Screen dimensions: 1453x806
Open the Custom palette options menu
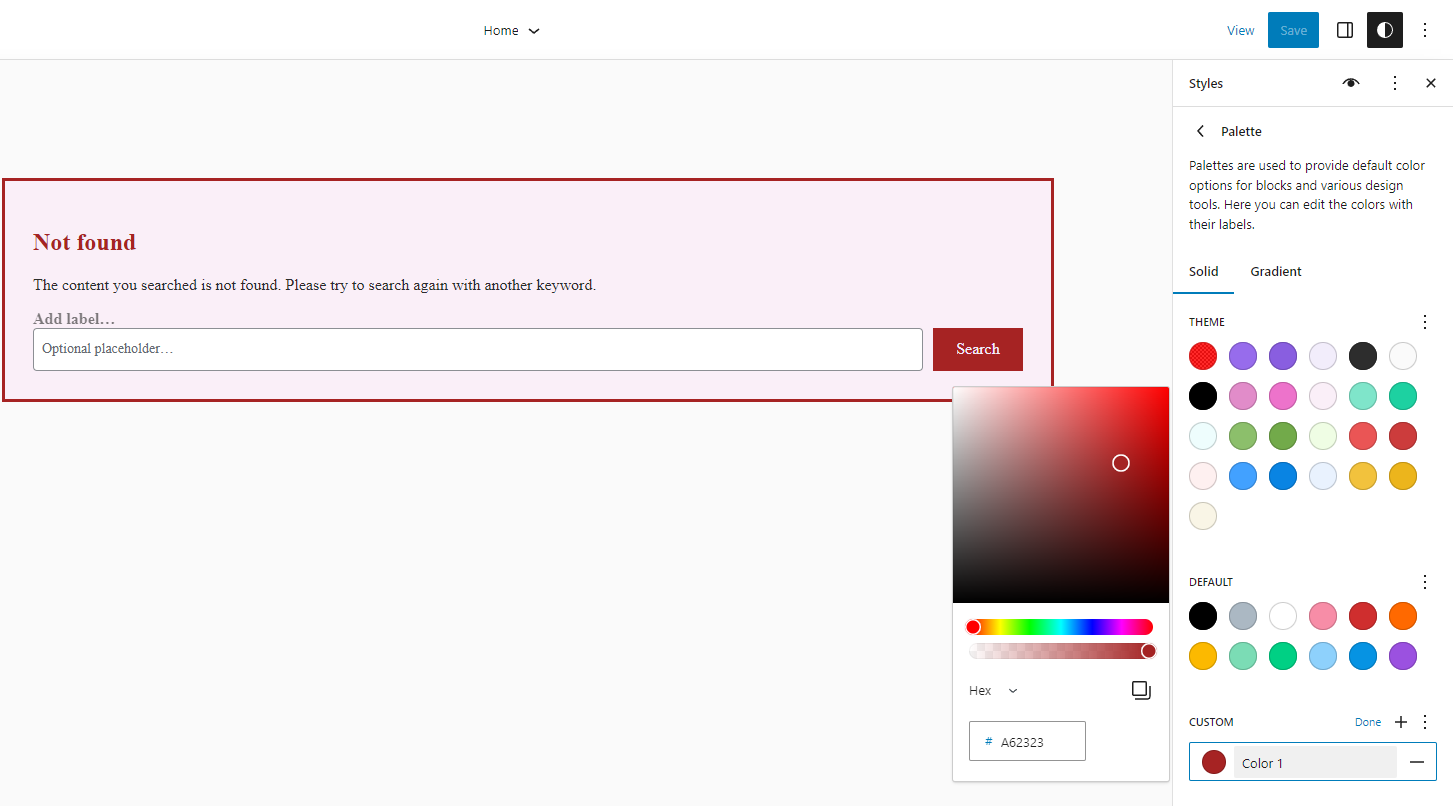coord(1425,721)
